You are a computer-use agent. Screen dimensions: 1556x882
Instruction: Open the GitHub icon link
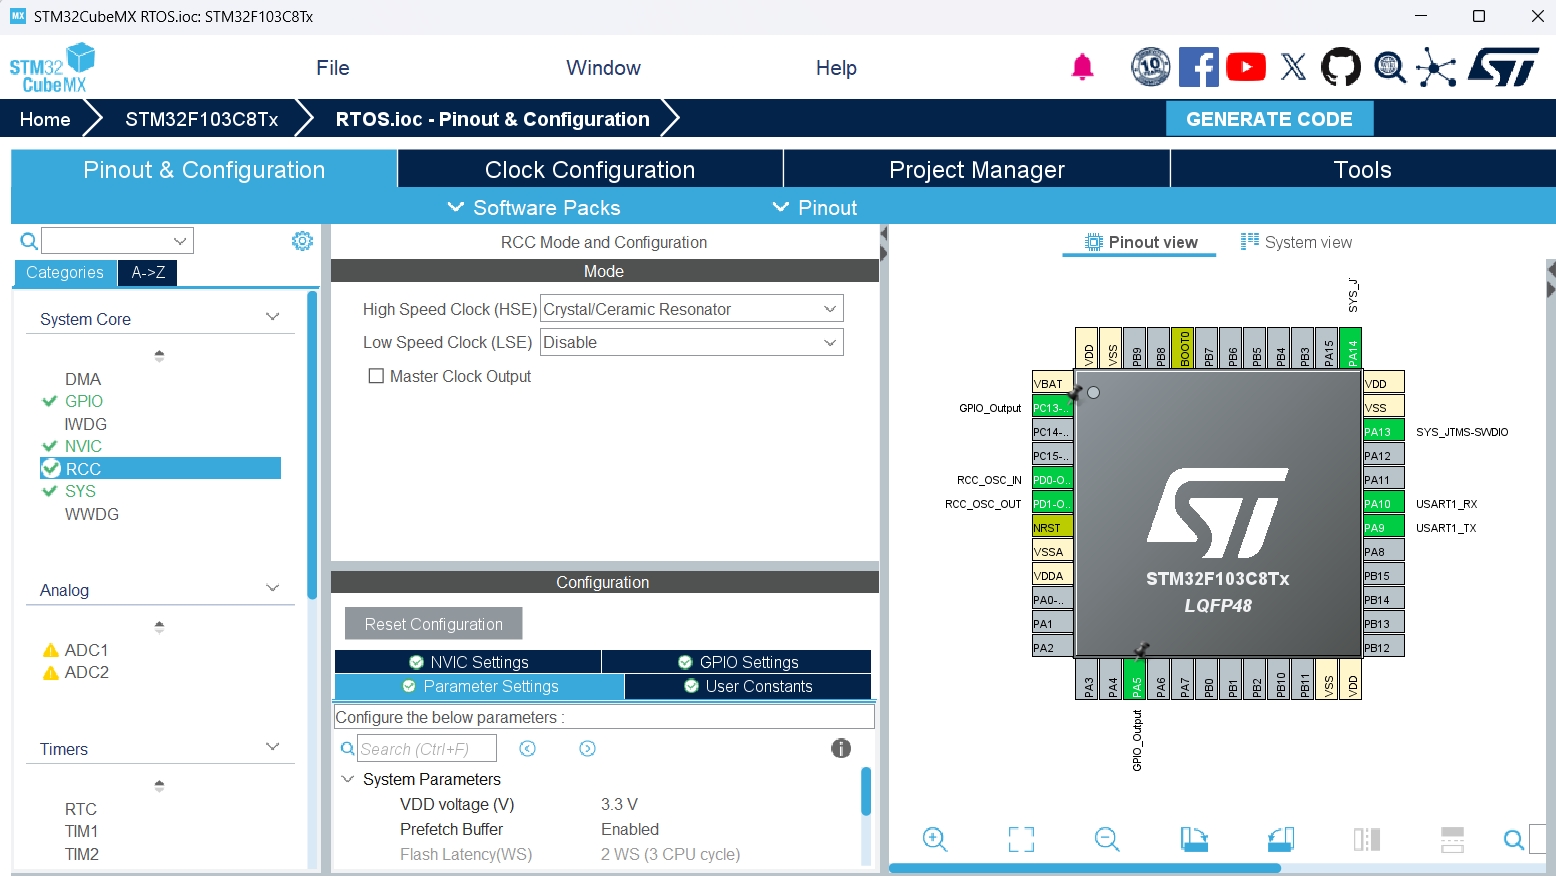1341,67
